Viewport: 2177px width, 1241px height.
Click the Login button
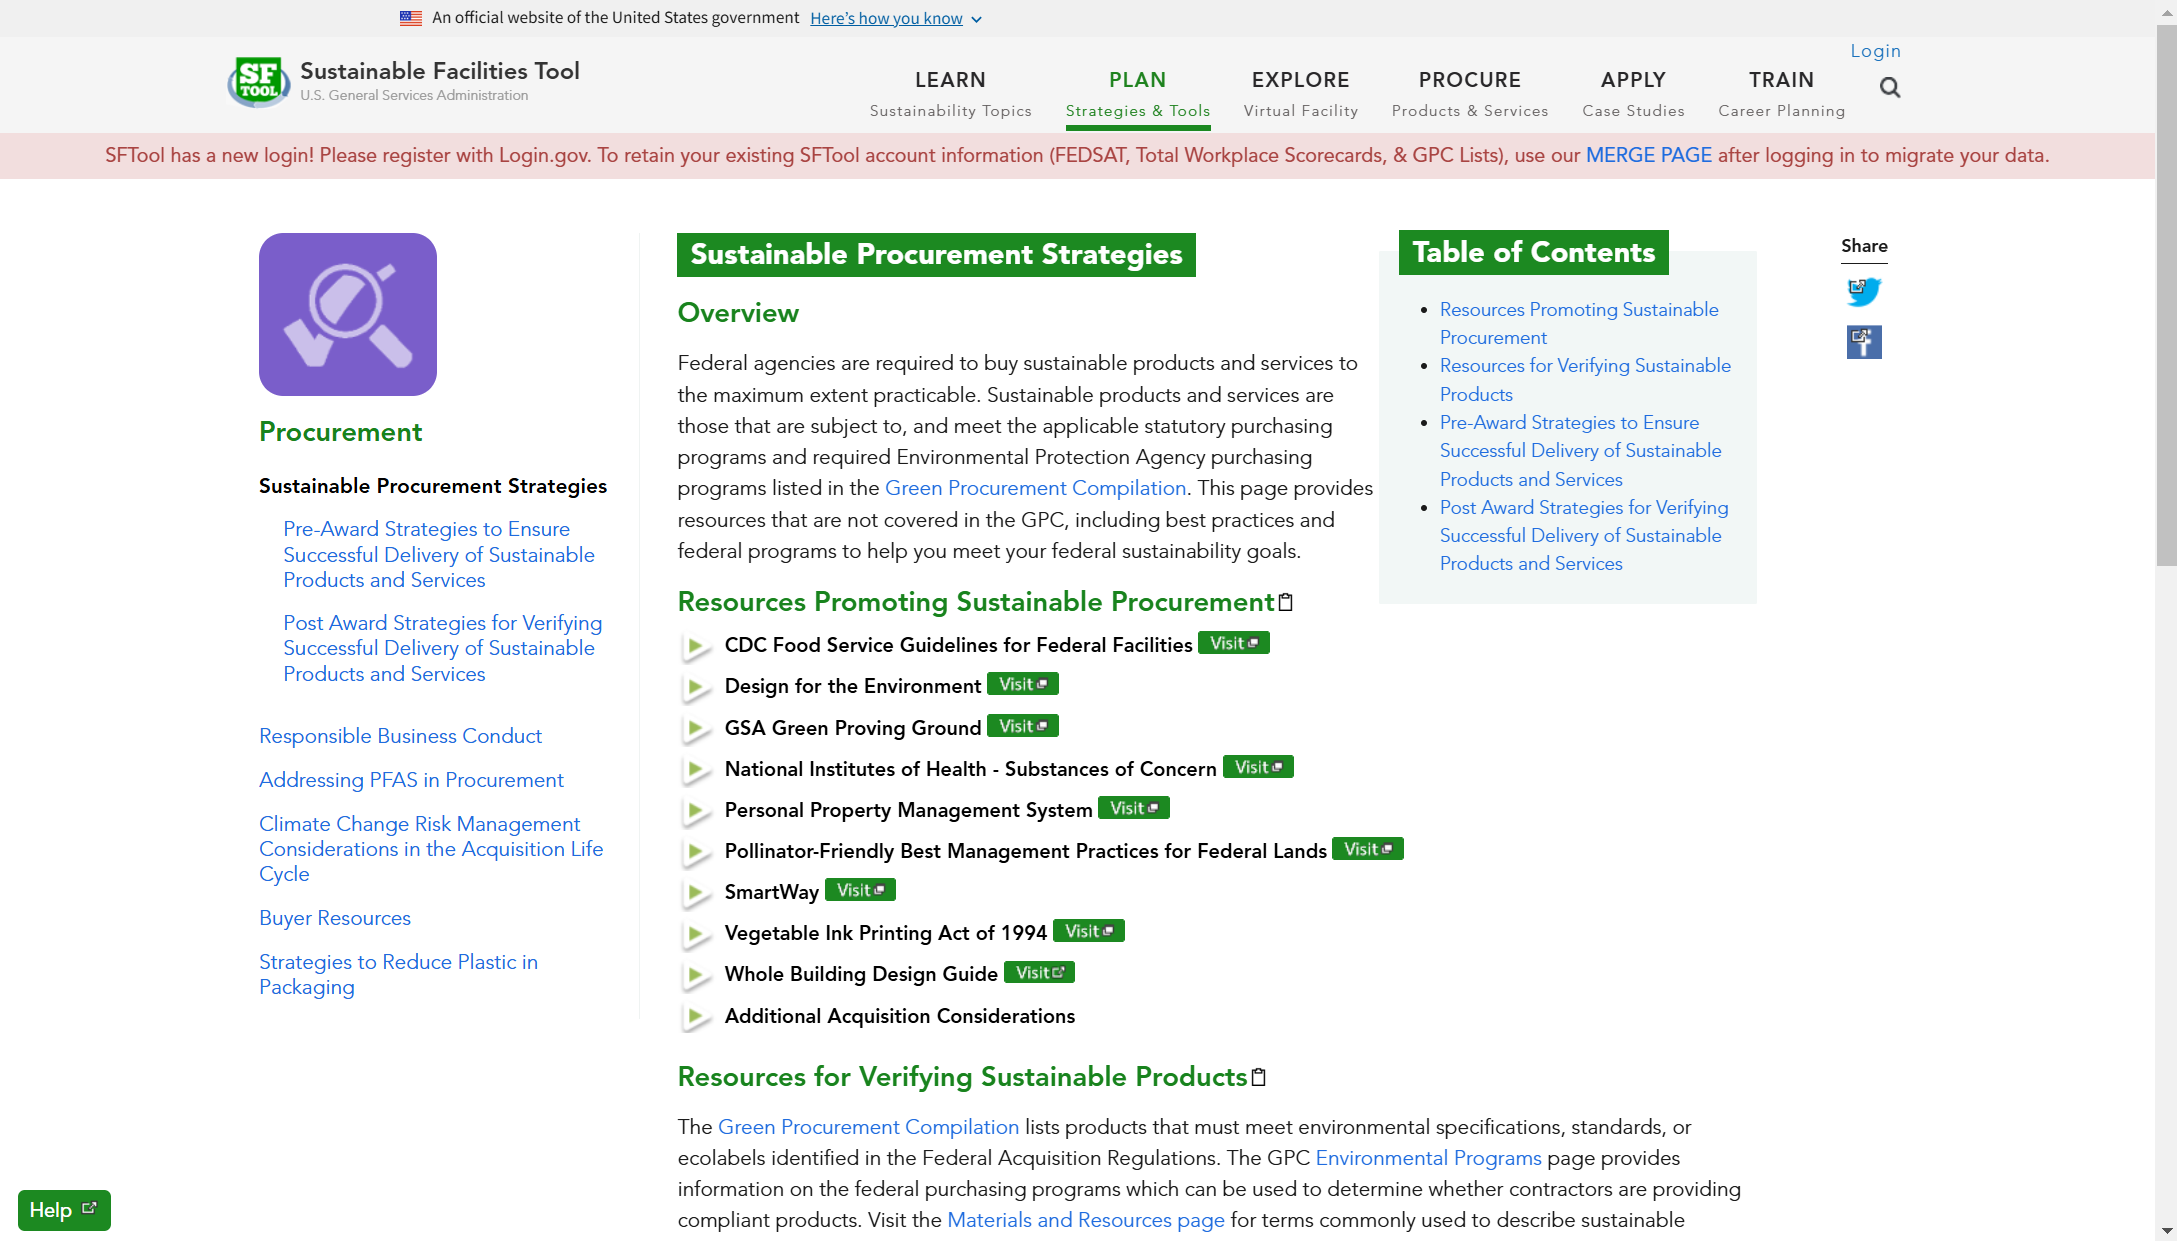pyautogui.click(x=1875, y=49)
